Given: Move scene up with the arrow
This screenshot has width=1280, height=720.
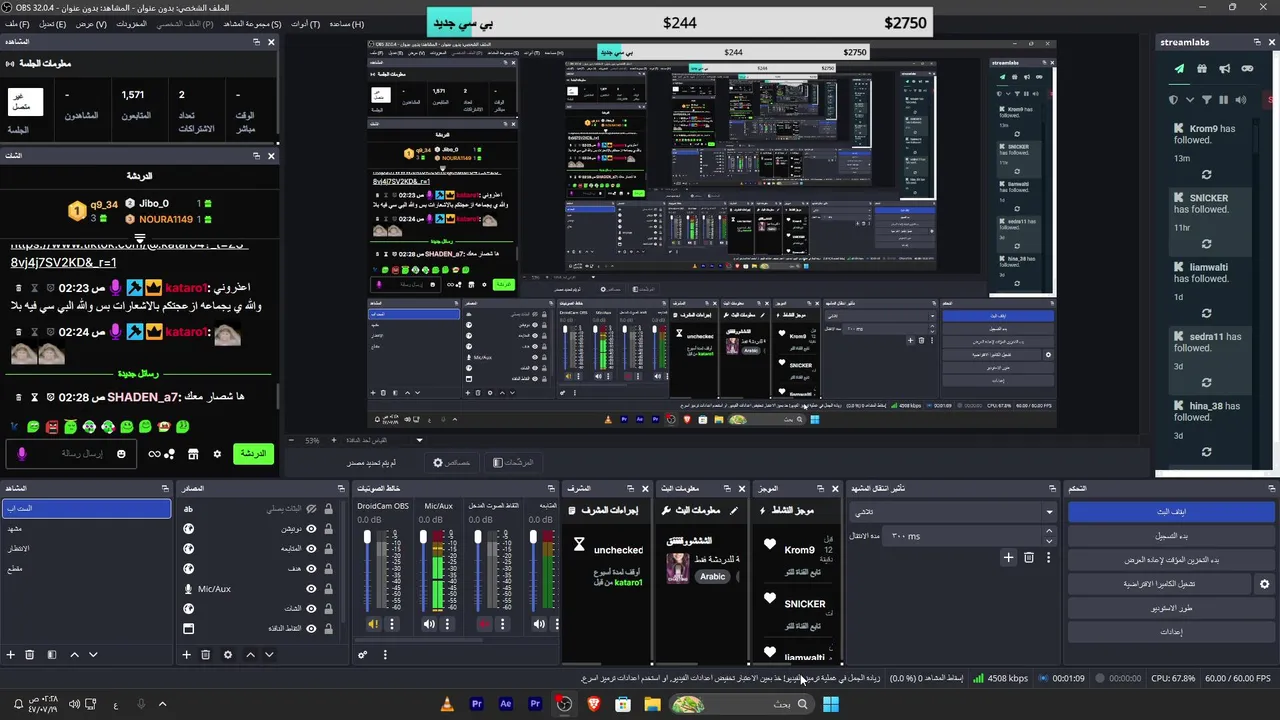Looking at the screenshot, I should (74, 655).
